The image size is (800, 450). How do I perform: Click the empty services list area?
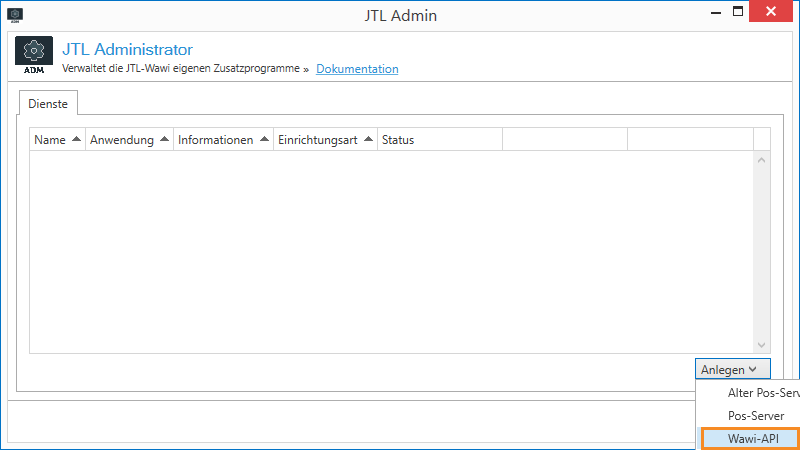[390, 250]
